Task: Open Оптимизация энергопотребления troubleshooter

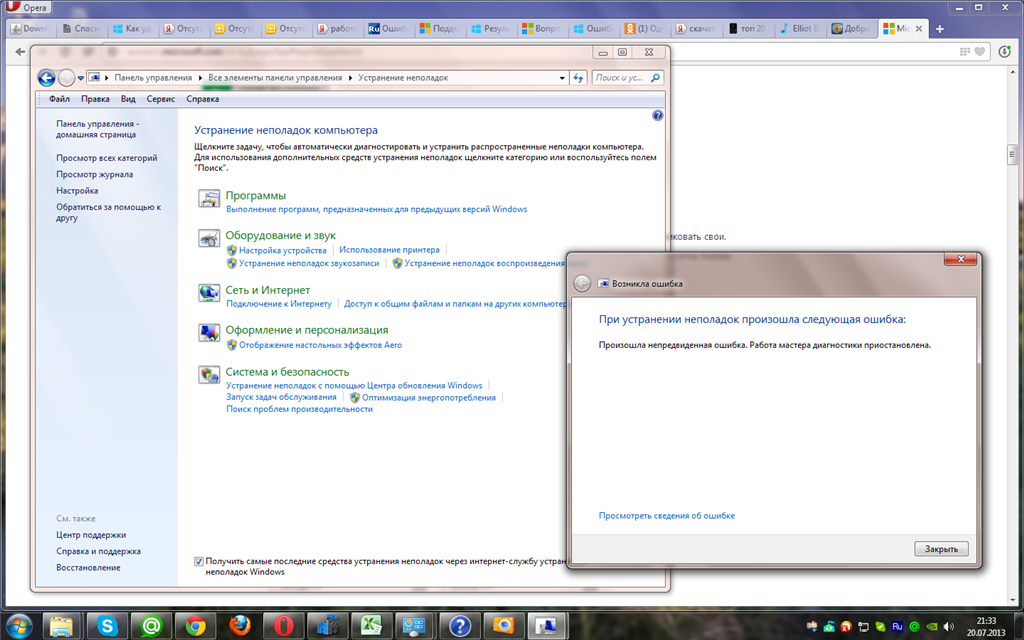Action: pyautogui.click(x=428, y=397)
